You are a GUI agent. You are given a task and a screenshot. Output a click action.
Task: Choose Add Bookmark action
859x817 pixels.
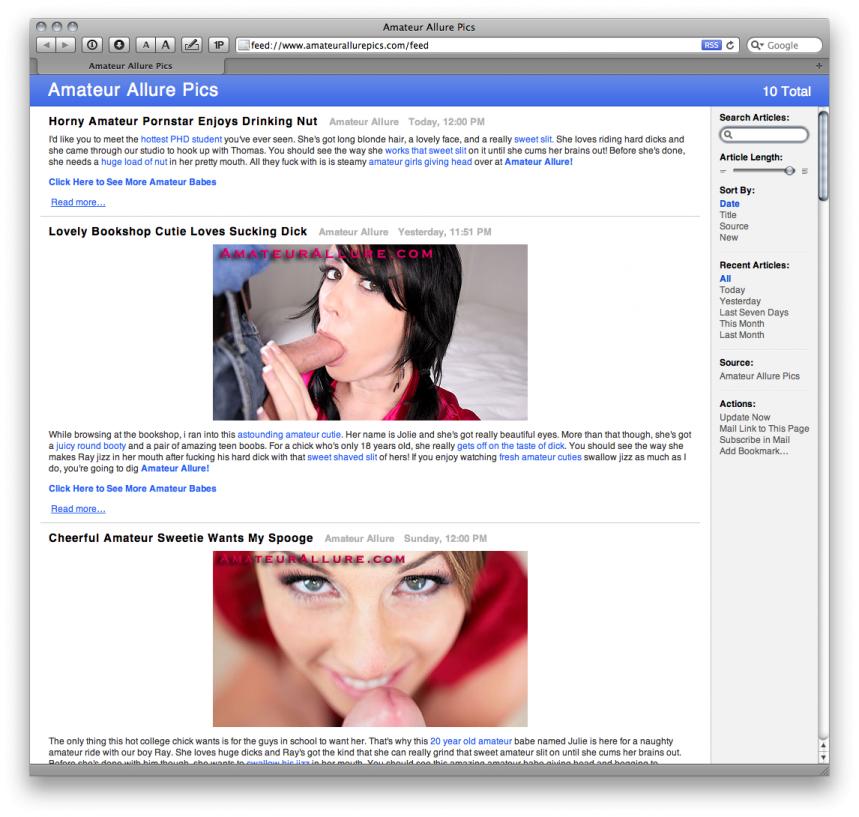point(753,452)
